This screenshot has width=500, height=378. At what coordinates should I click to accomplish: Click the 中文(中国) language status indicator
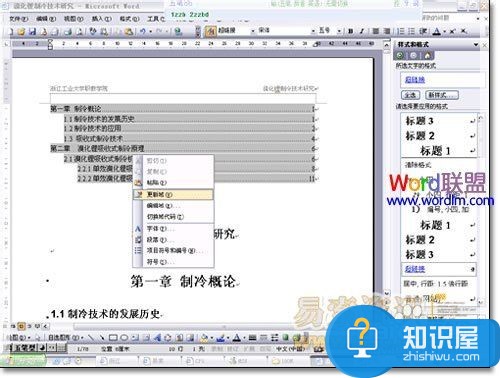290,349
